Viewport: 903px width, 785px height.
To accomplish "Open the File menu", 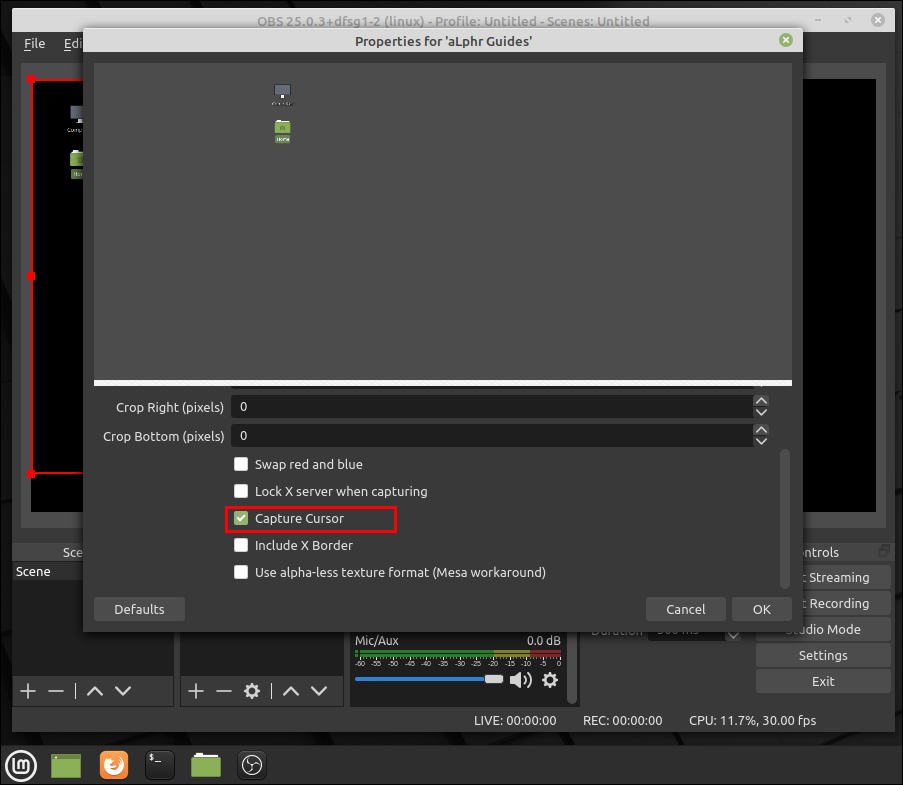I will [35, 43].
